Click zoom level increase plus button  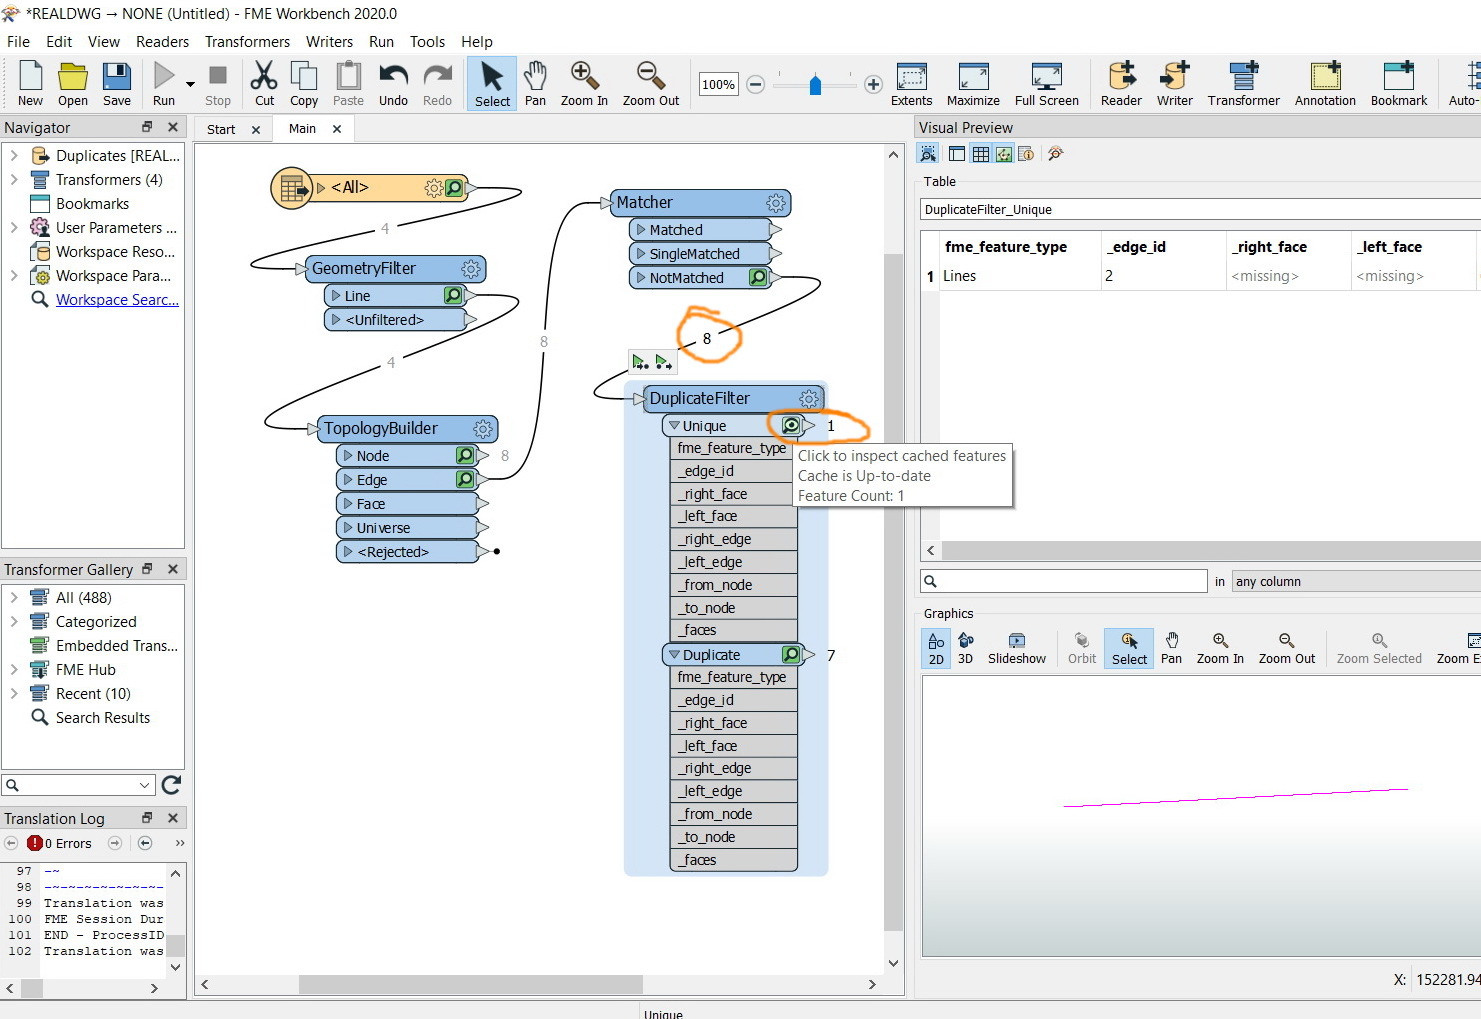(x=873, y=85)
